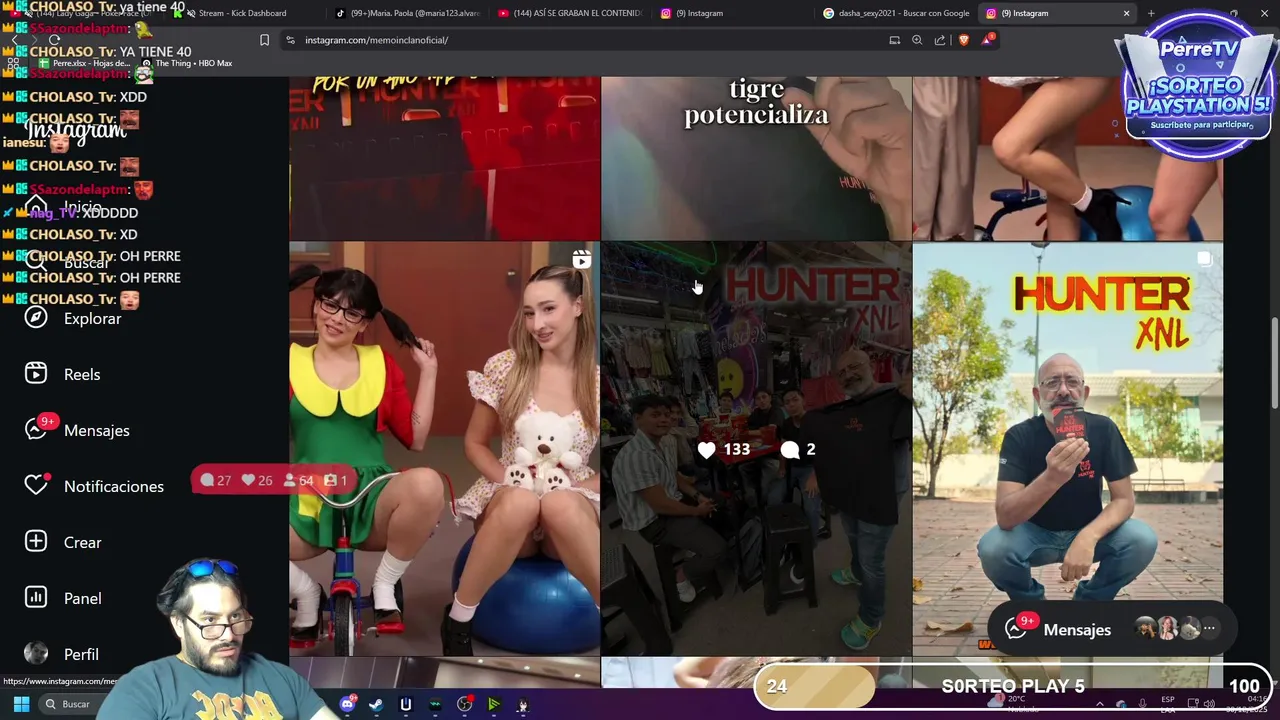Open Panel dashboard icon
The width and height of the screenshot is (1280, 720).
click(36, 597)
